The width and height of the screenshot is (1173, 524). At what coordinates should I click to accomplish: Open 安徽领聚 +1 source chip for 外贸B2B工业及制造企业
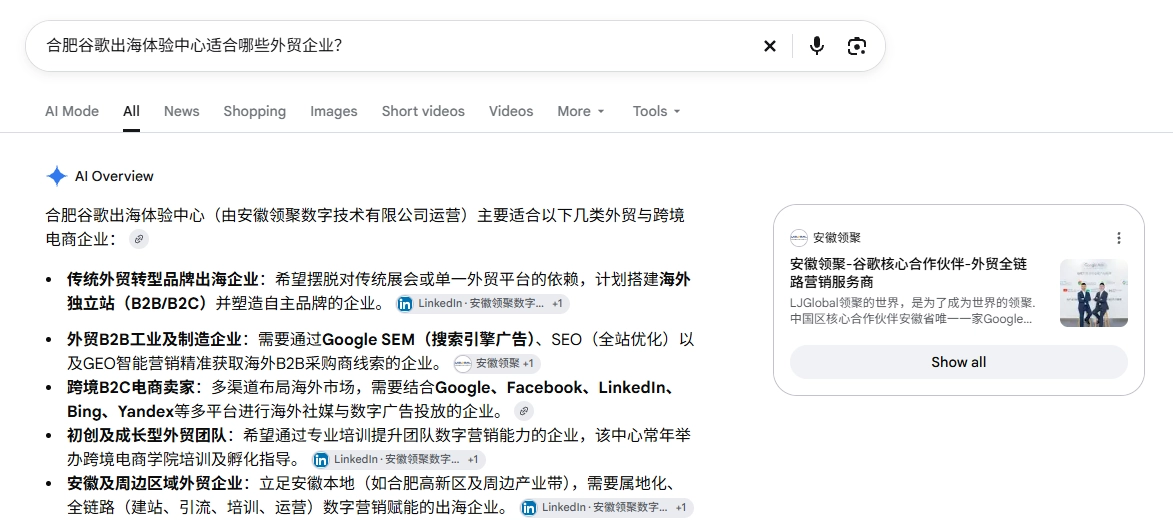point(497,364)
